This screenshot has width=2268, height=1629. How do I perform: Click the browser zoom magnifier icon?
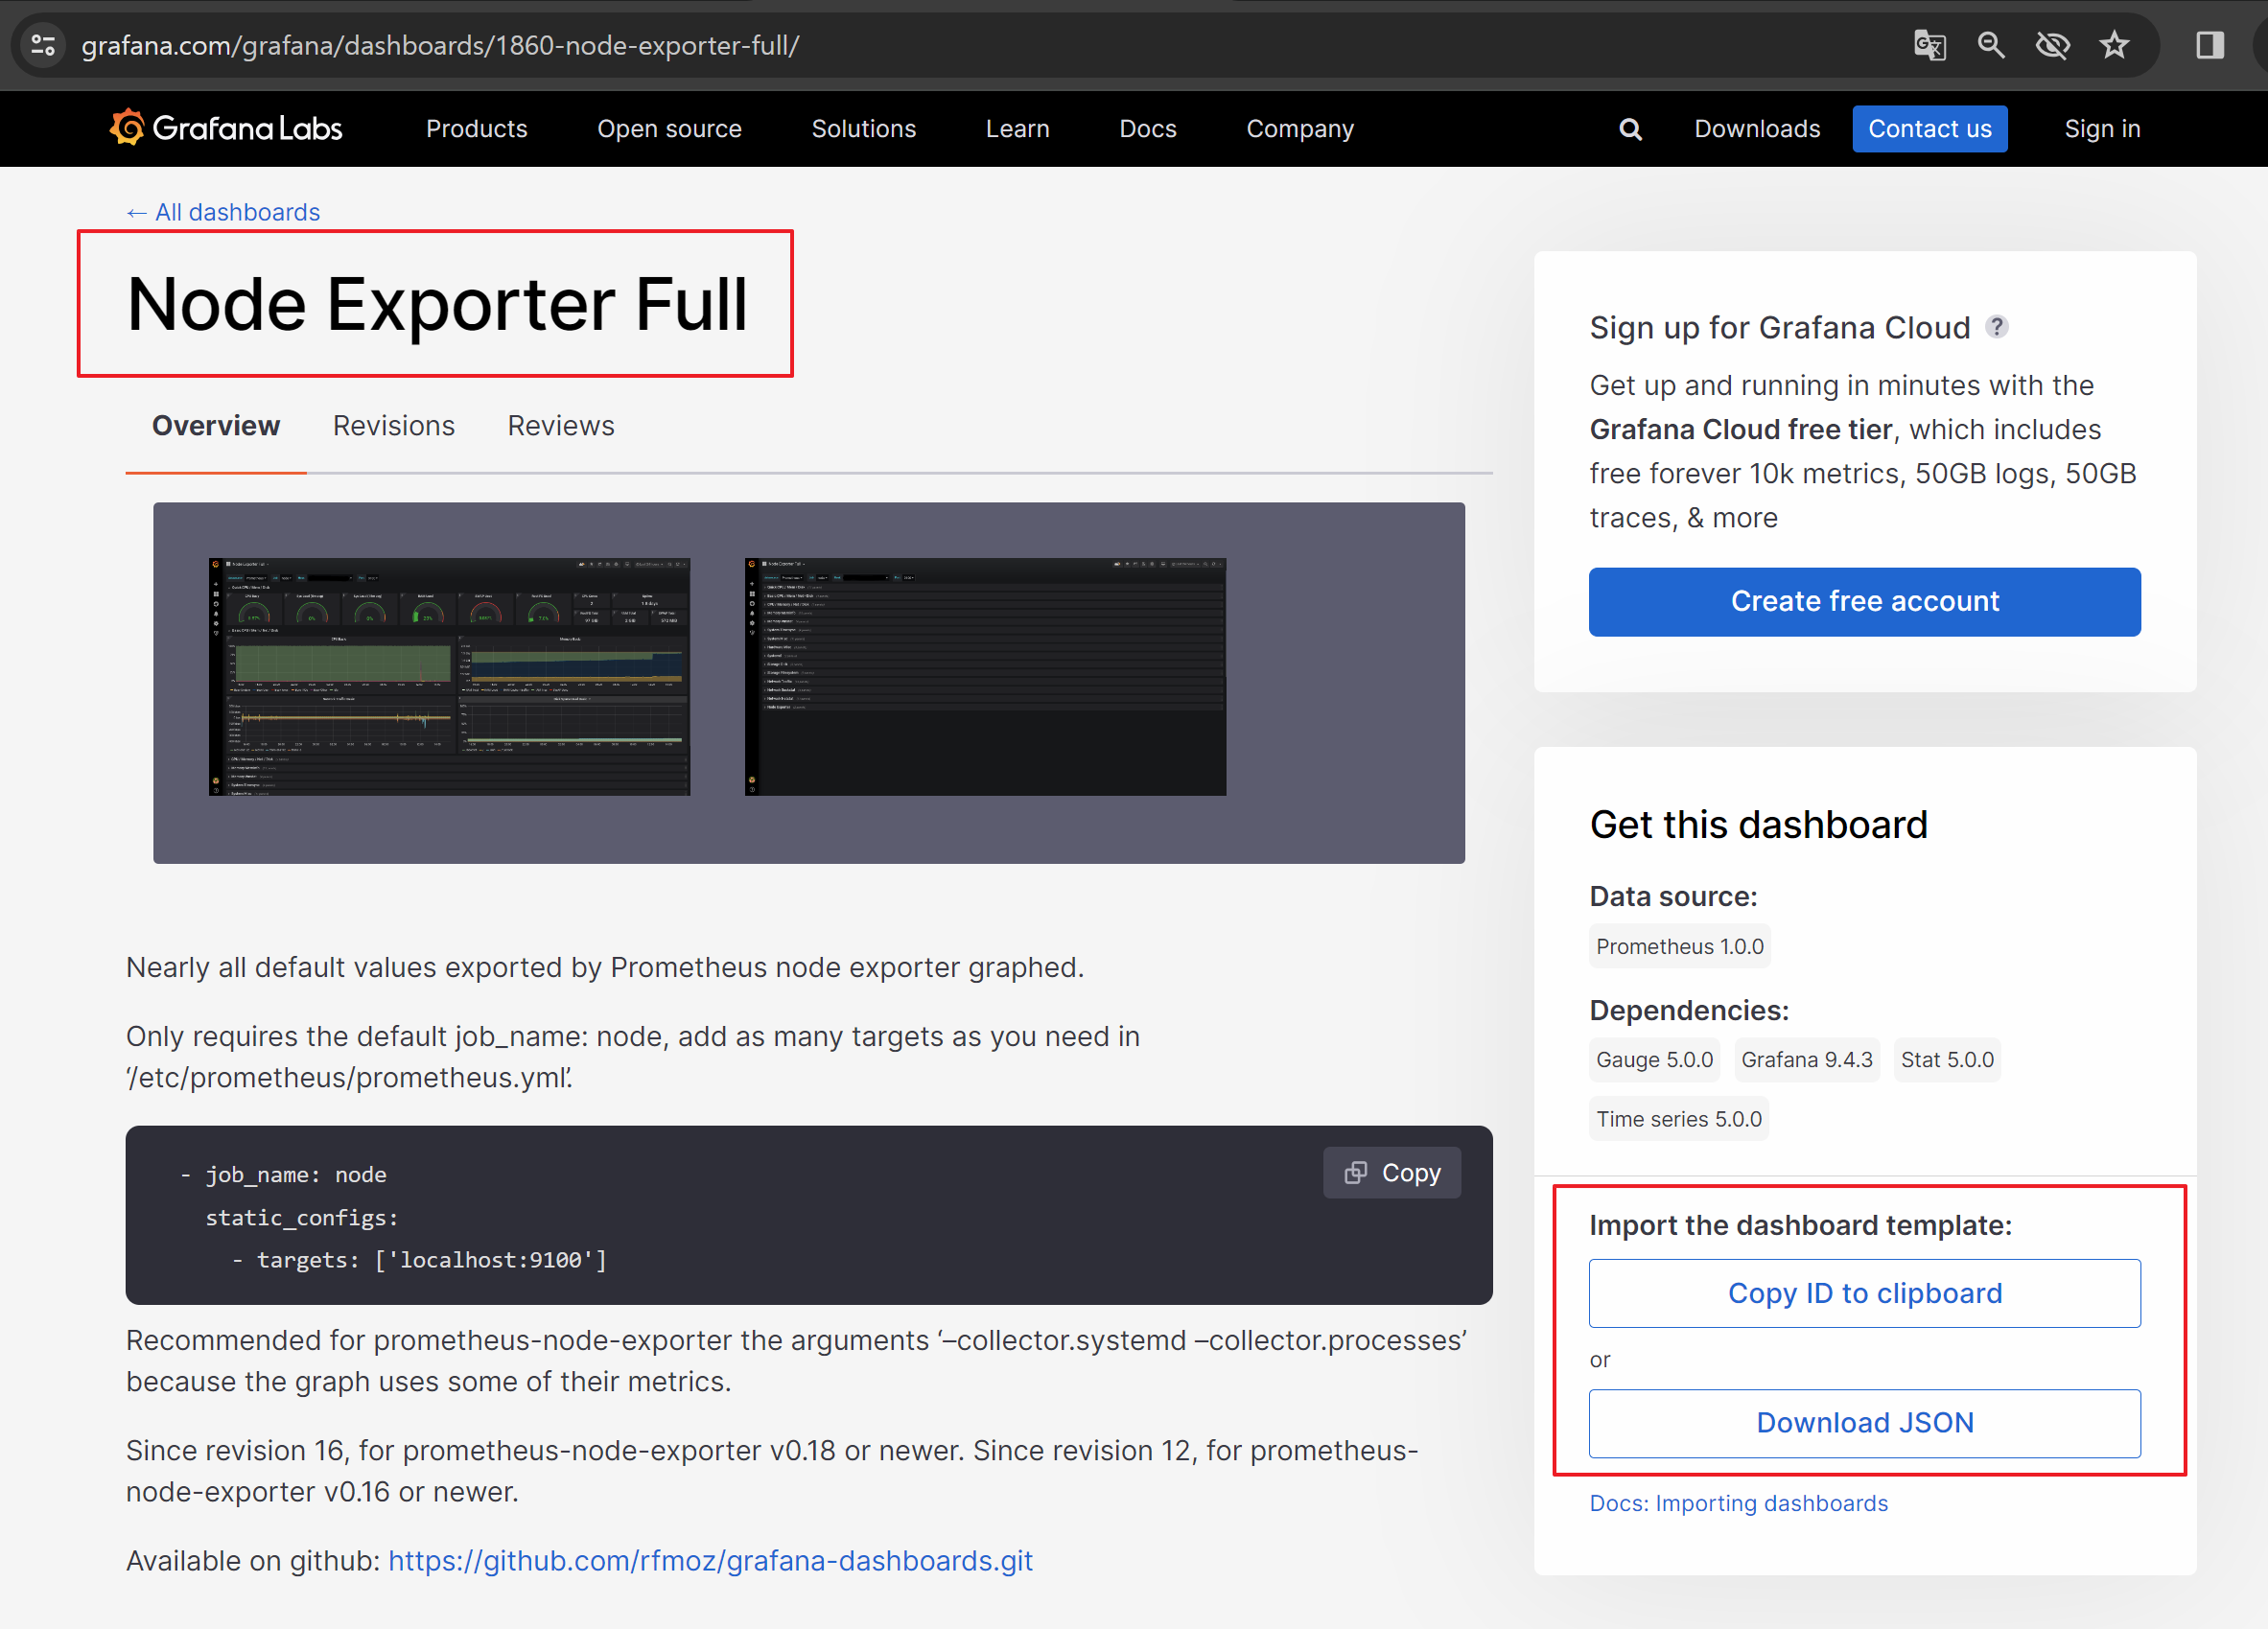pyautogui.click(x=1990, y=45)
